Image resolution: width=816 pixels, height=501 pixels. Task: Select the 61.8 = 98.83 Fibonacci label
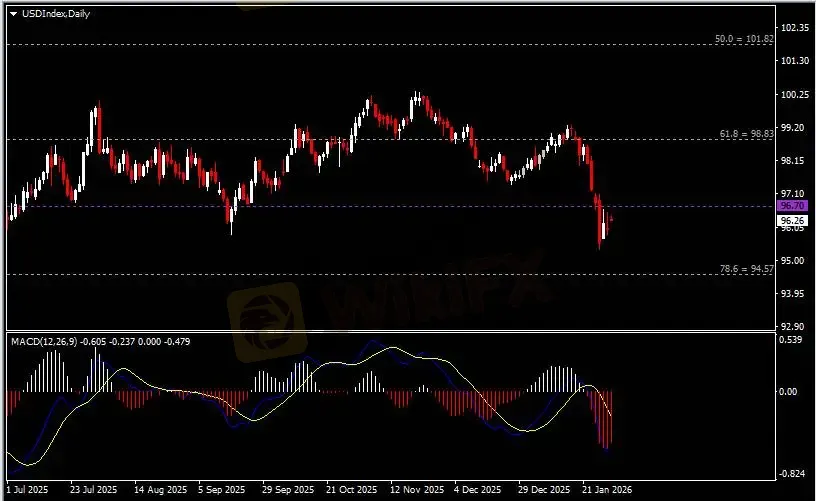click(x=746, y=132)
